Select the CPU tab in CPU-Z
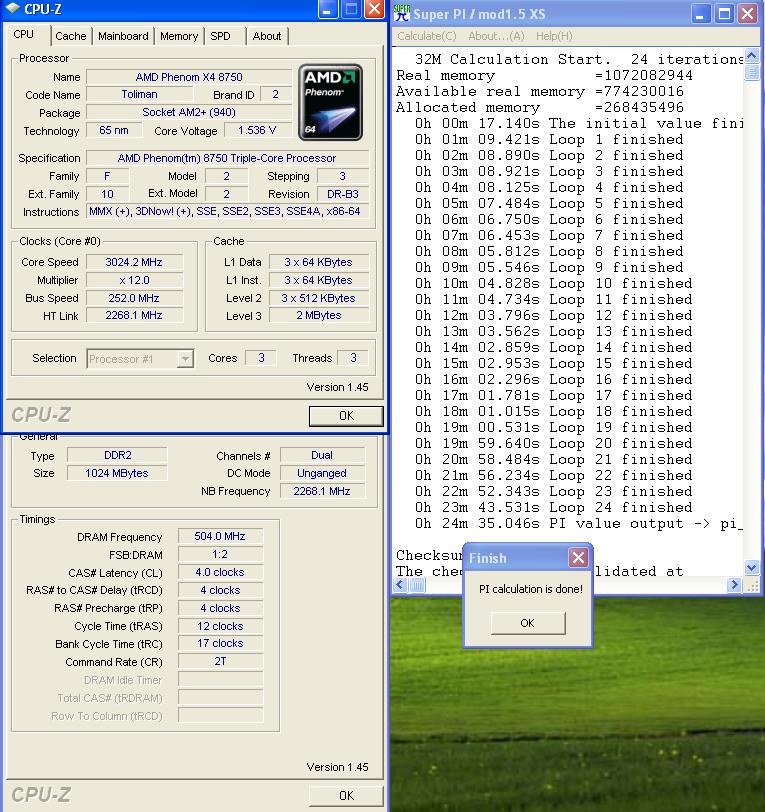 (24, 35)
